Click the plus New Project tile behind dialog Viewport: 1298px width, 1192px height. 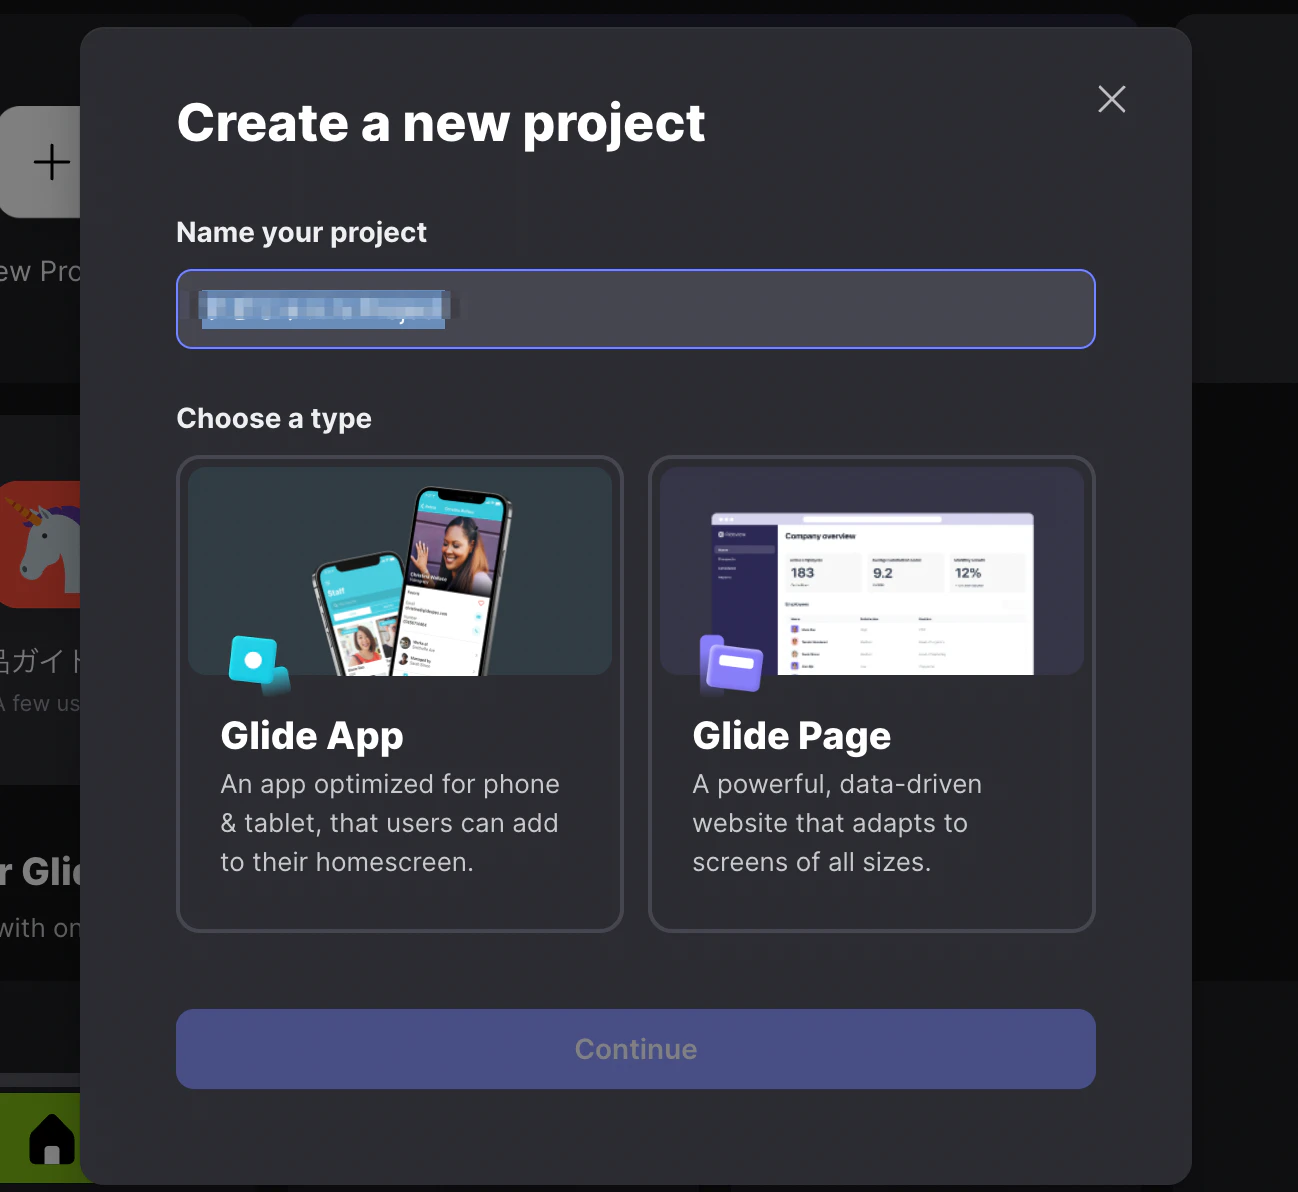pos(41,162)
